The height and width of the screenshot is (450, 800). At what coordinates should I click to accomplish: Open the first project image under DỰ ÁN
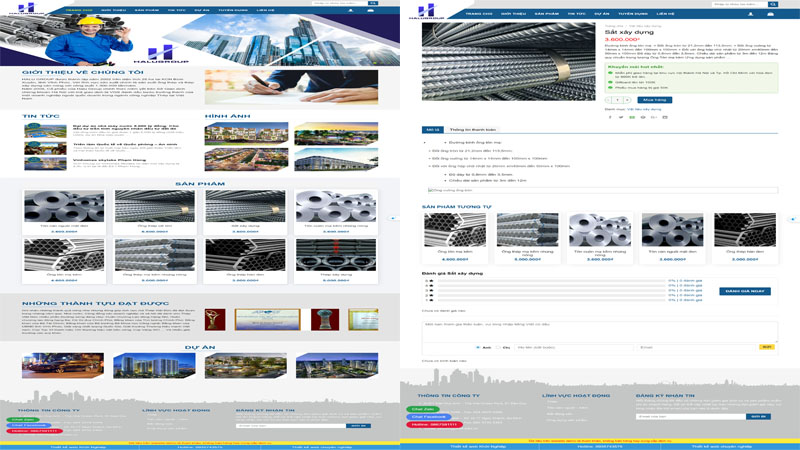pyautogui.click(x=63, y=365)
